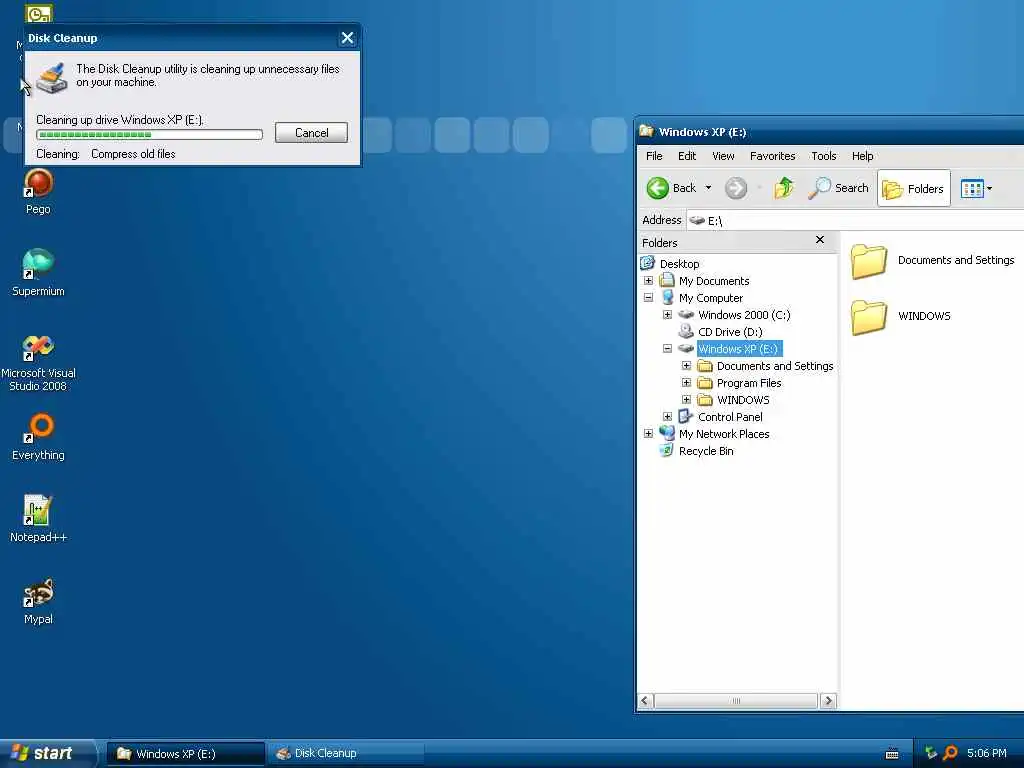Screen dimensions: 1024x768
Task: Close the Folders pane
Action: pyautogui.click(x=820, y=240)
